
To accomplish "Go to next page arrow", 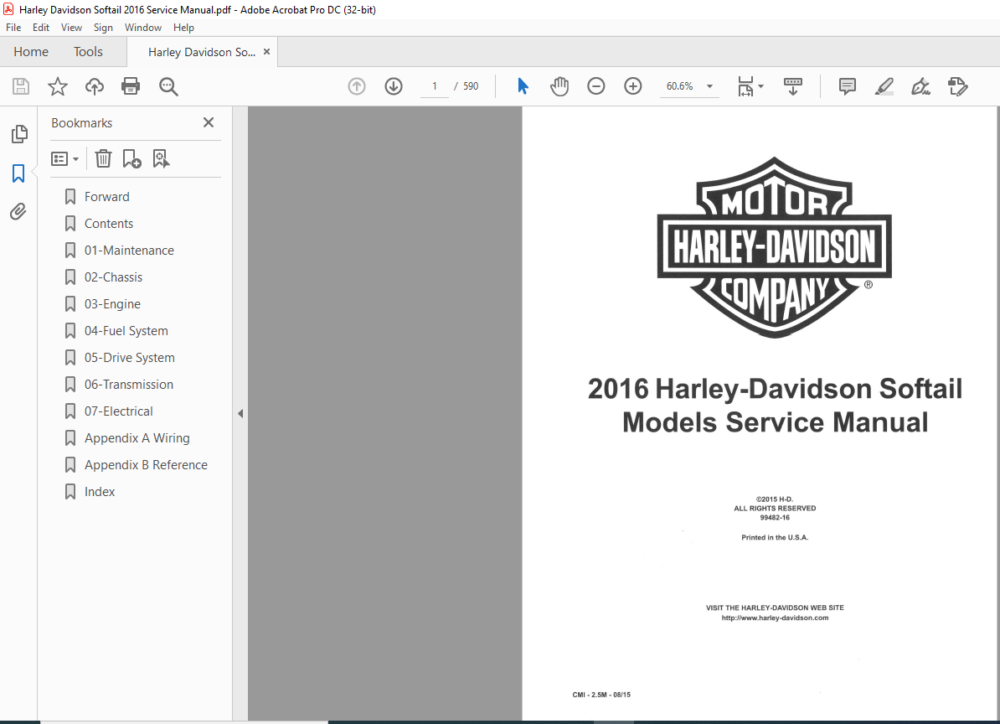I will (393, 86).
